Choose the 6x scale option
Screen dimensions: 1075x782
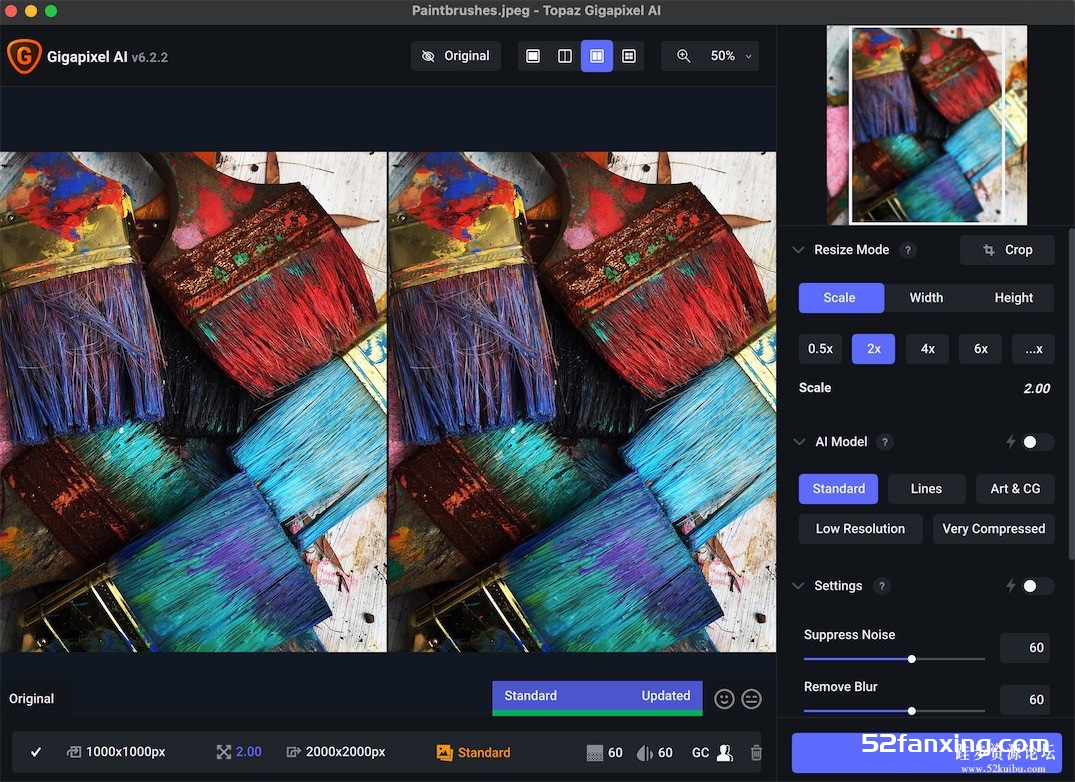coord(980,349)
